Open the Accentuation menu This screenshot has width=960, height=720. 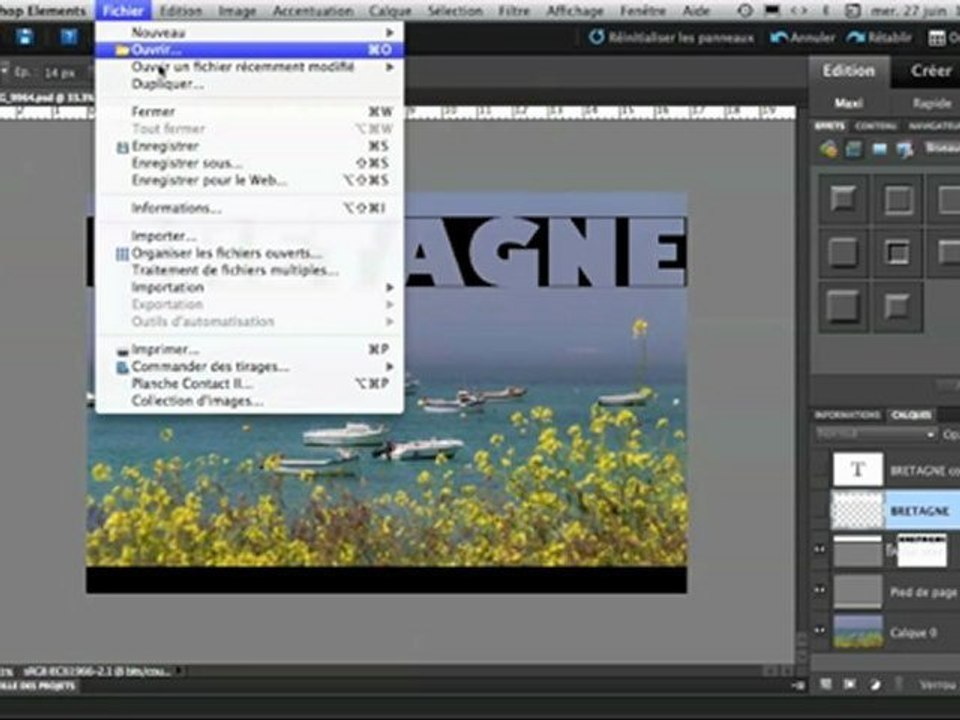click(313, 10)
